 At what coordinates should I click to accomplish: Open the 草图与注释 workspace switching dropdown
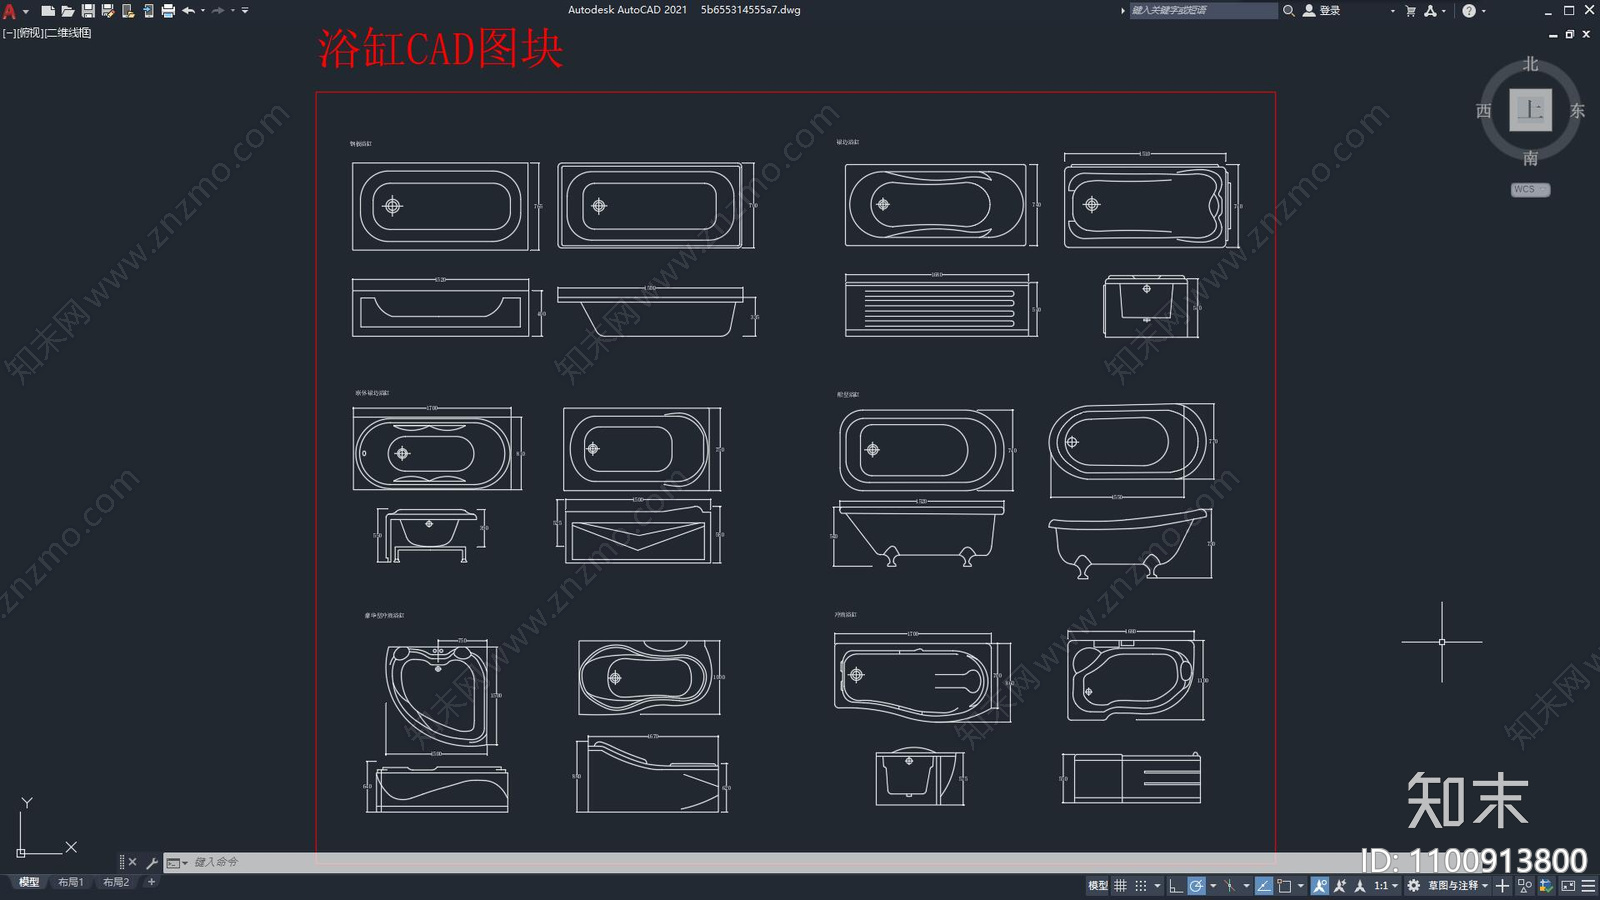pyautogui.click(x=1458, y=886)
